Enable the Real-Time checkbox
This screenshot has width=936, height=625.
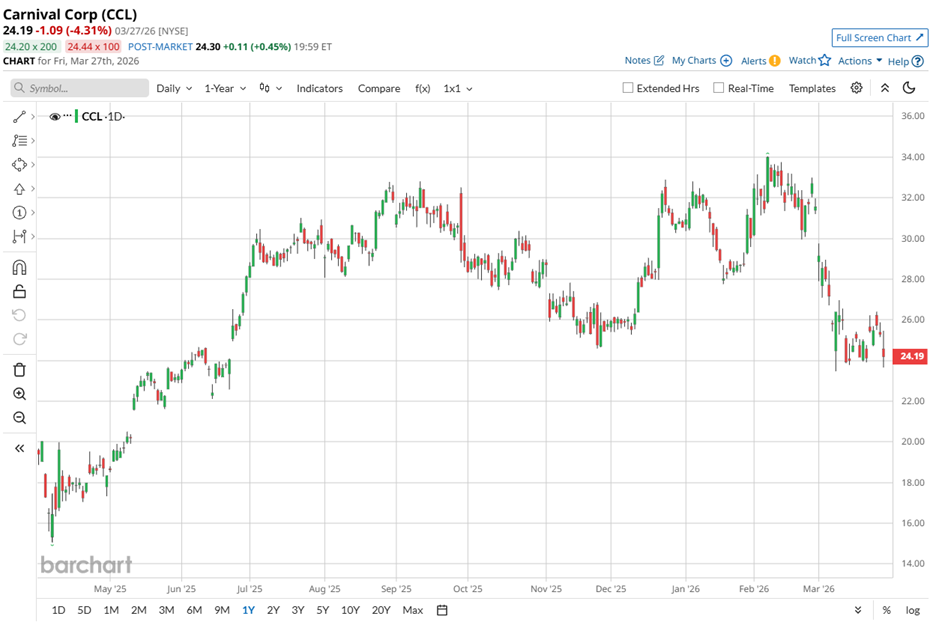click(719, 88)
